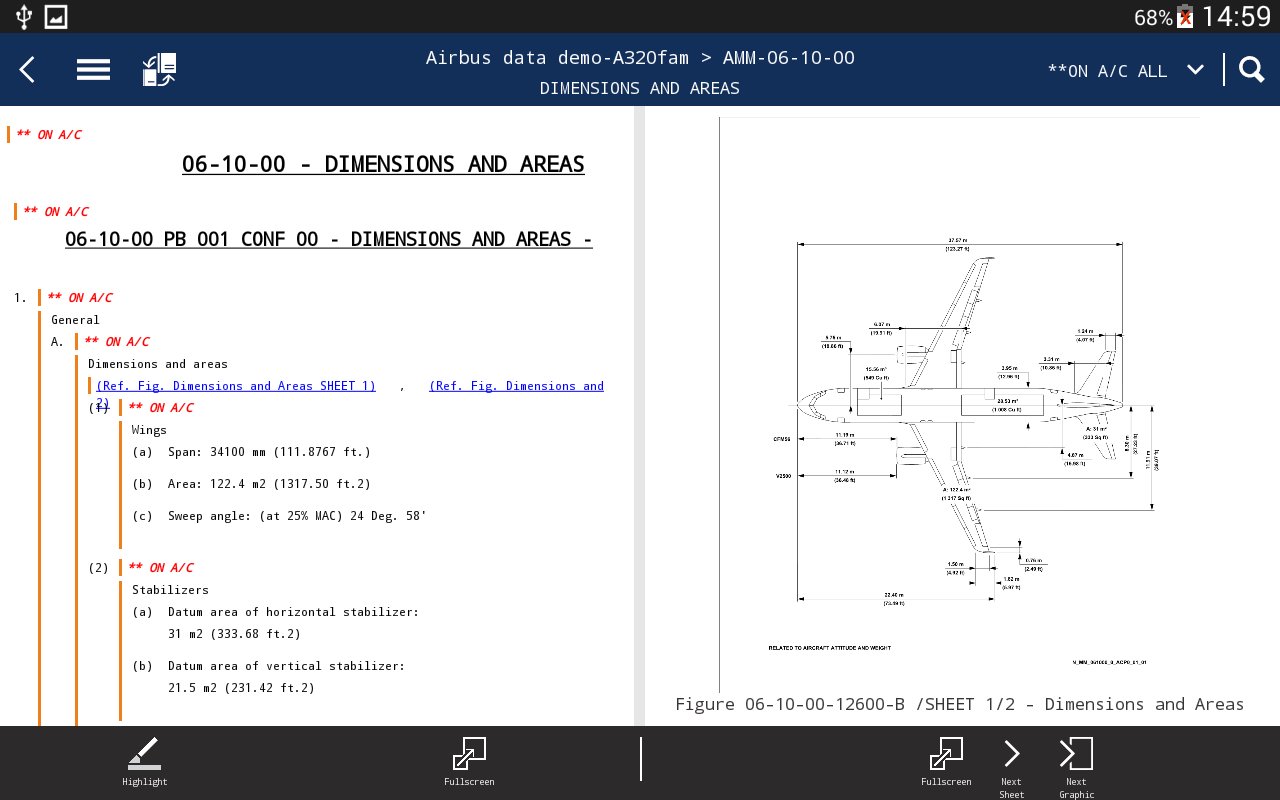Open the second Ref. Fig. Dimensions link
This screenshot has width=1280, height=800.
coord(516,386)
